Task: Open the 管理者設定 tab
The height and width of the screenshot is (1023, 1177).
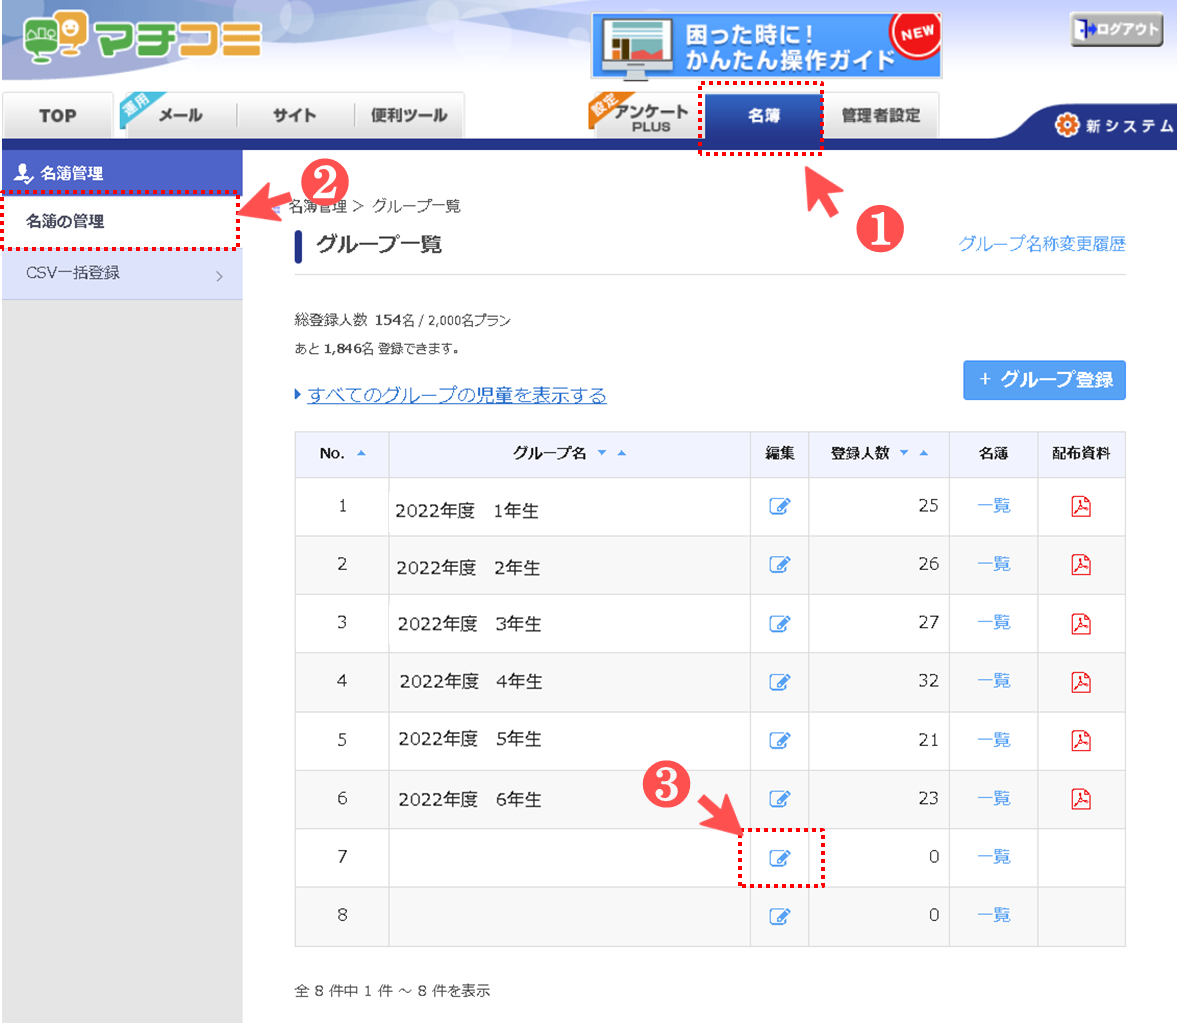Action: (880, 116)
